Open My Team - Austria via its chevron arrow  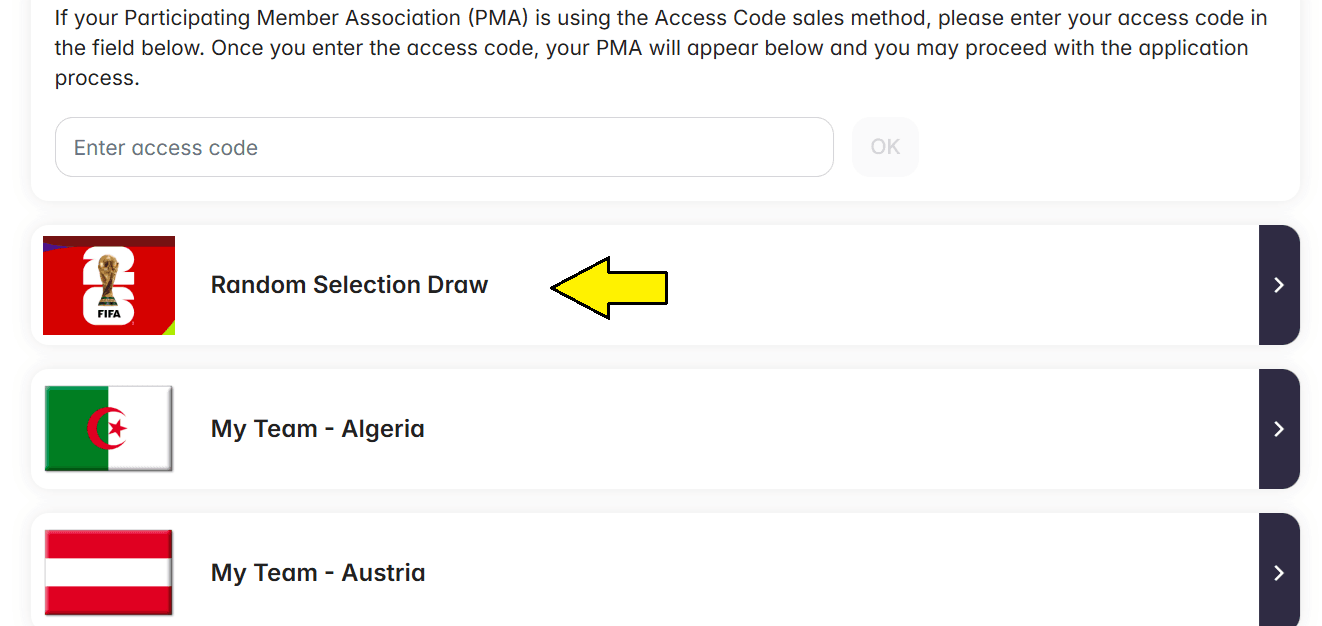[1279, 573]
